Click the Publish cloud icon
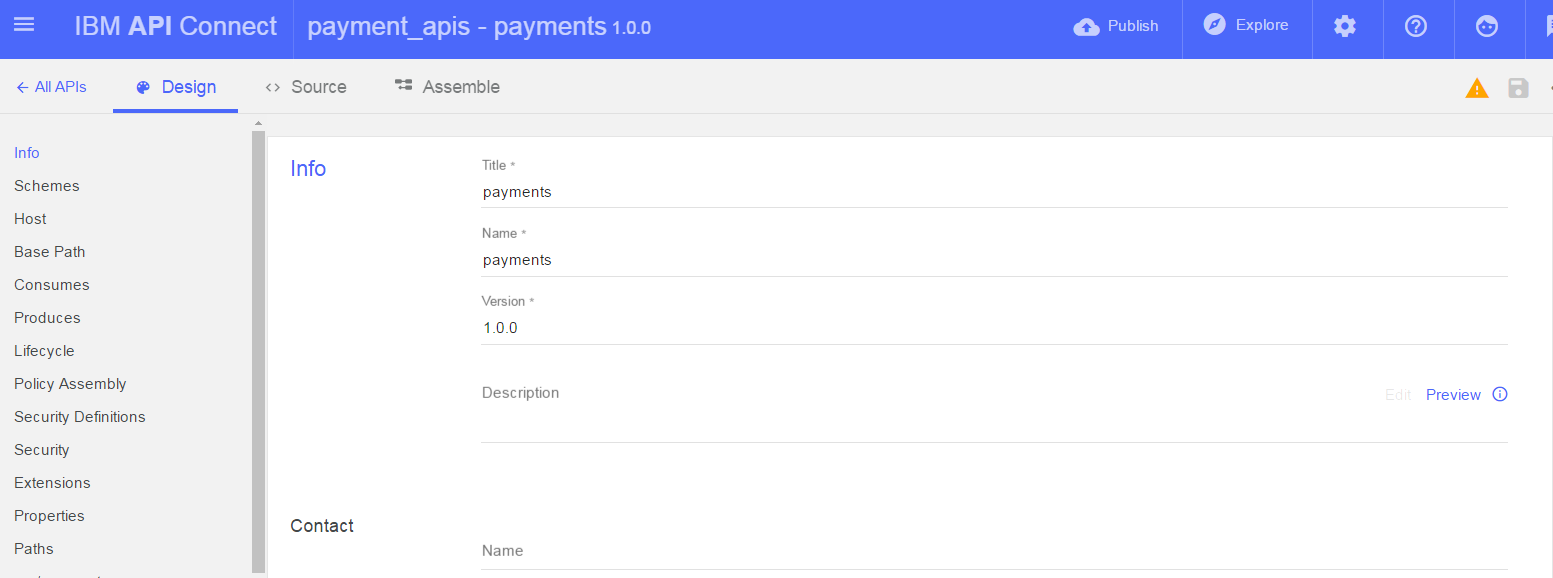The image size is (1553, 578). click(1086, 27)
